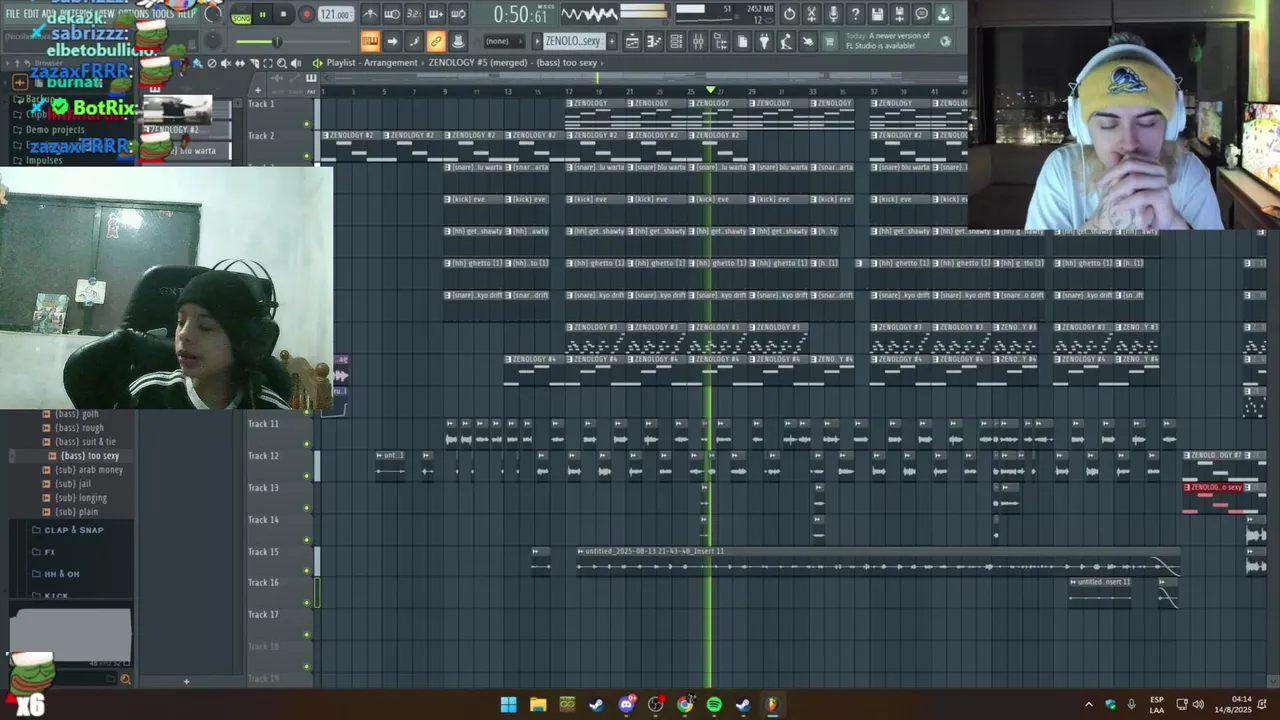This screenshot has height=720, width=1280.
Task: Select the (bass) suit & tie preset
Action: 85,442
